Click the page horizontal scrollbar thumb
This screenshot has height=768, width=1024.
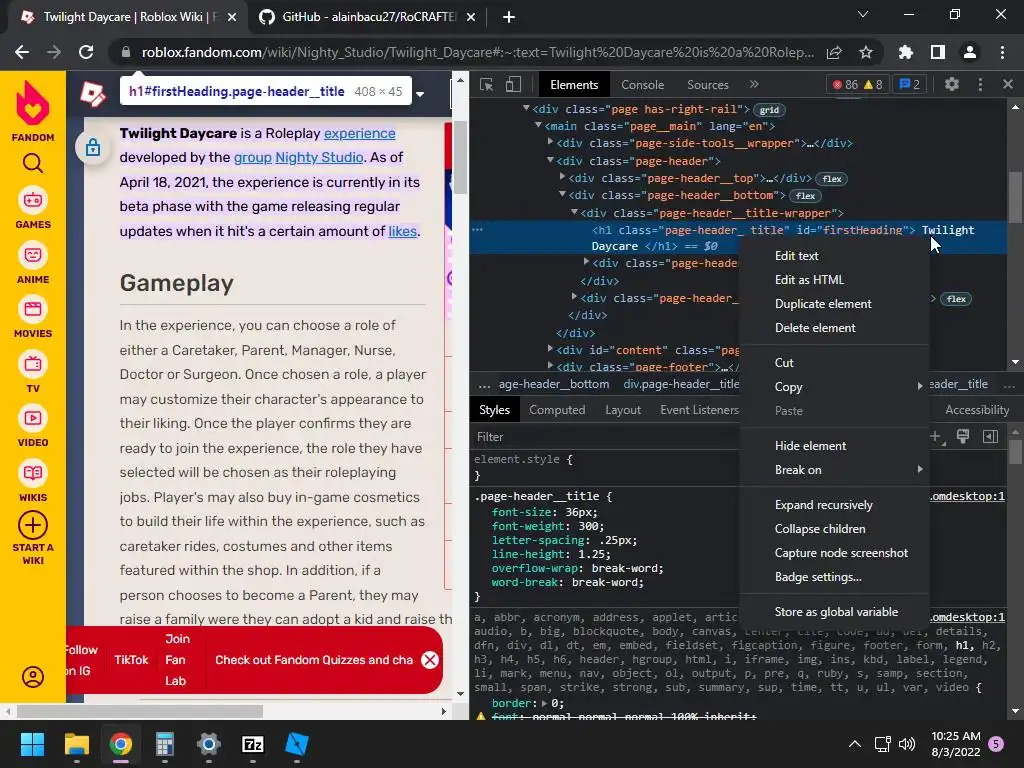click(140, 711)
